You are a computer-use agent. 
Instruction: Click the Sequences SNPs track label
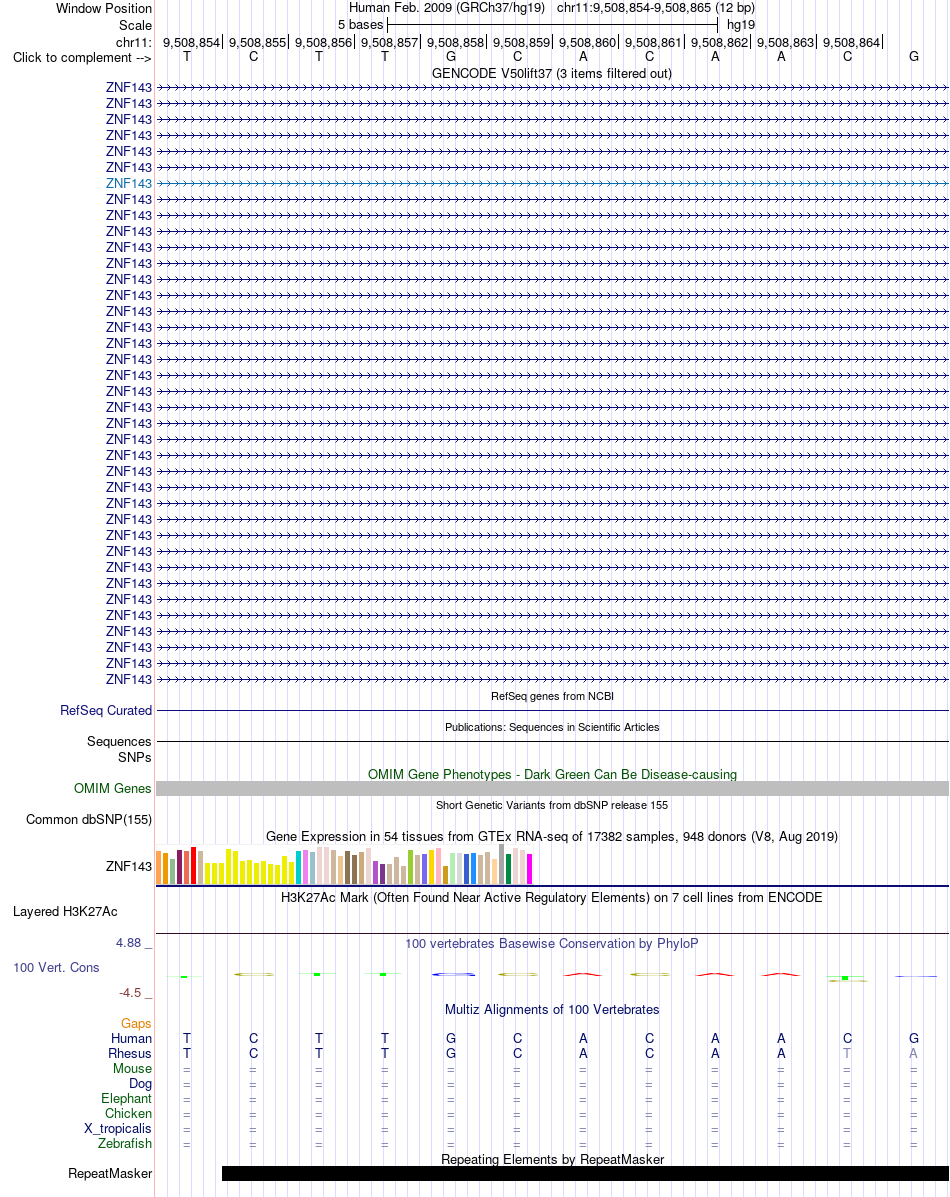click(119, 749)
